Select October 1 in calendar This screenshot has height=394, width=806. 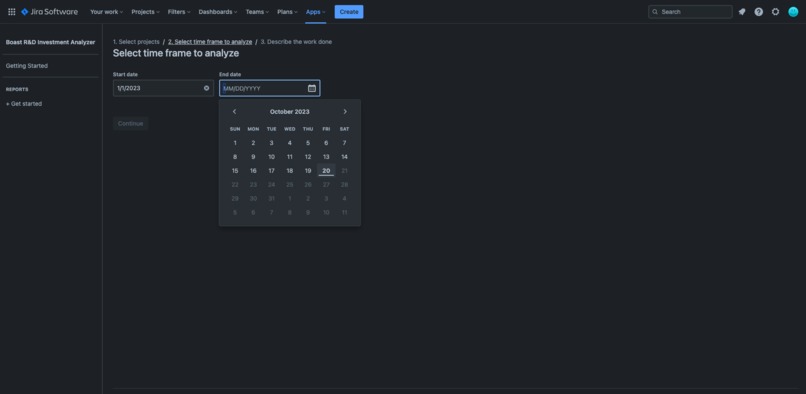pos(235,143)
